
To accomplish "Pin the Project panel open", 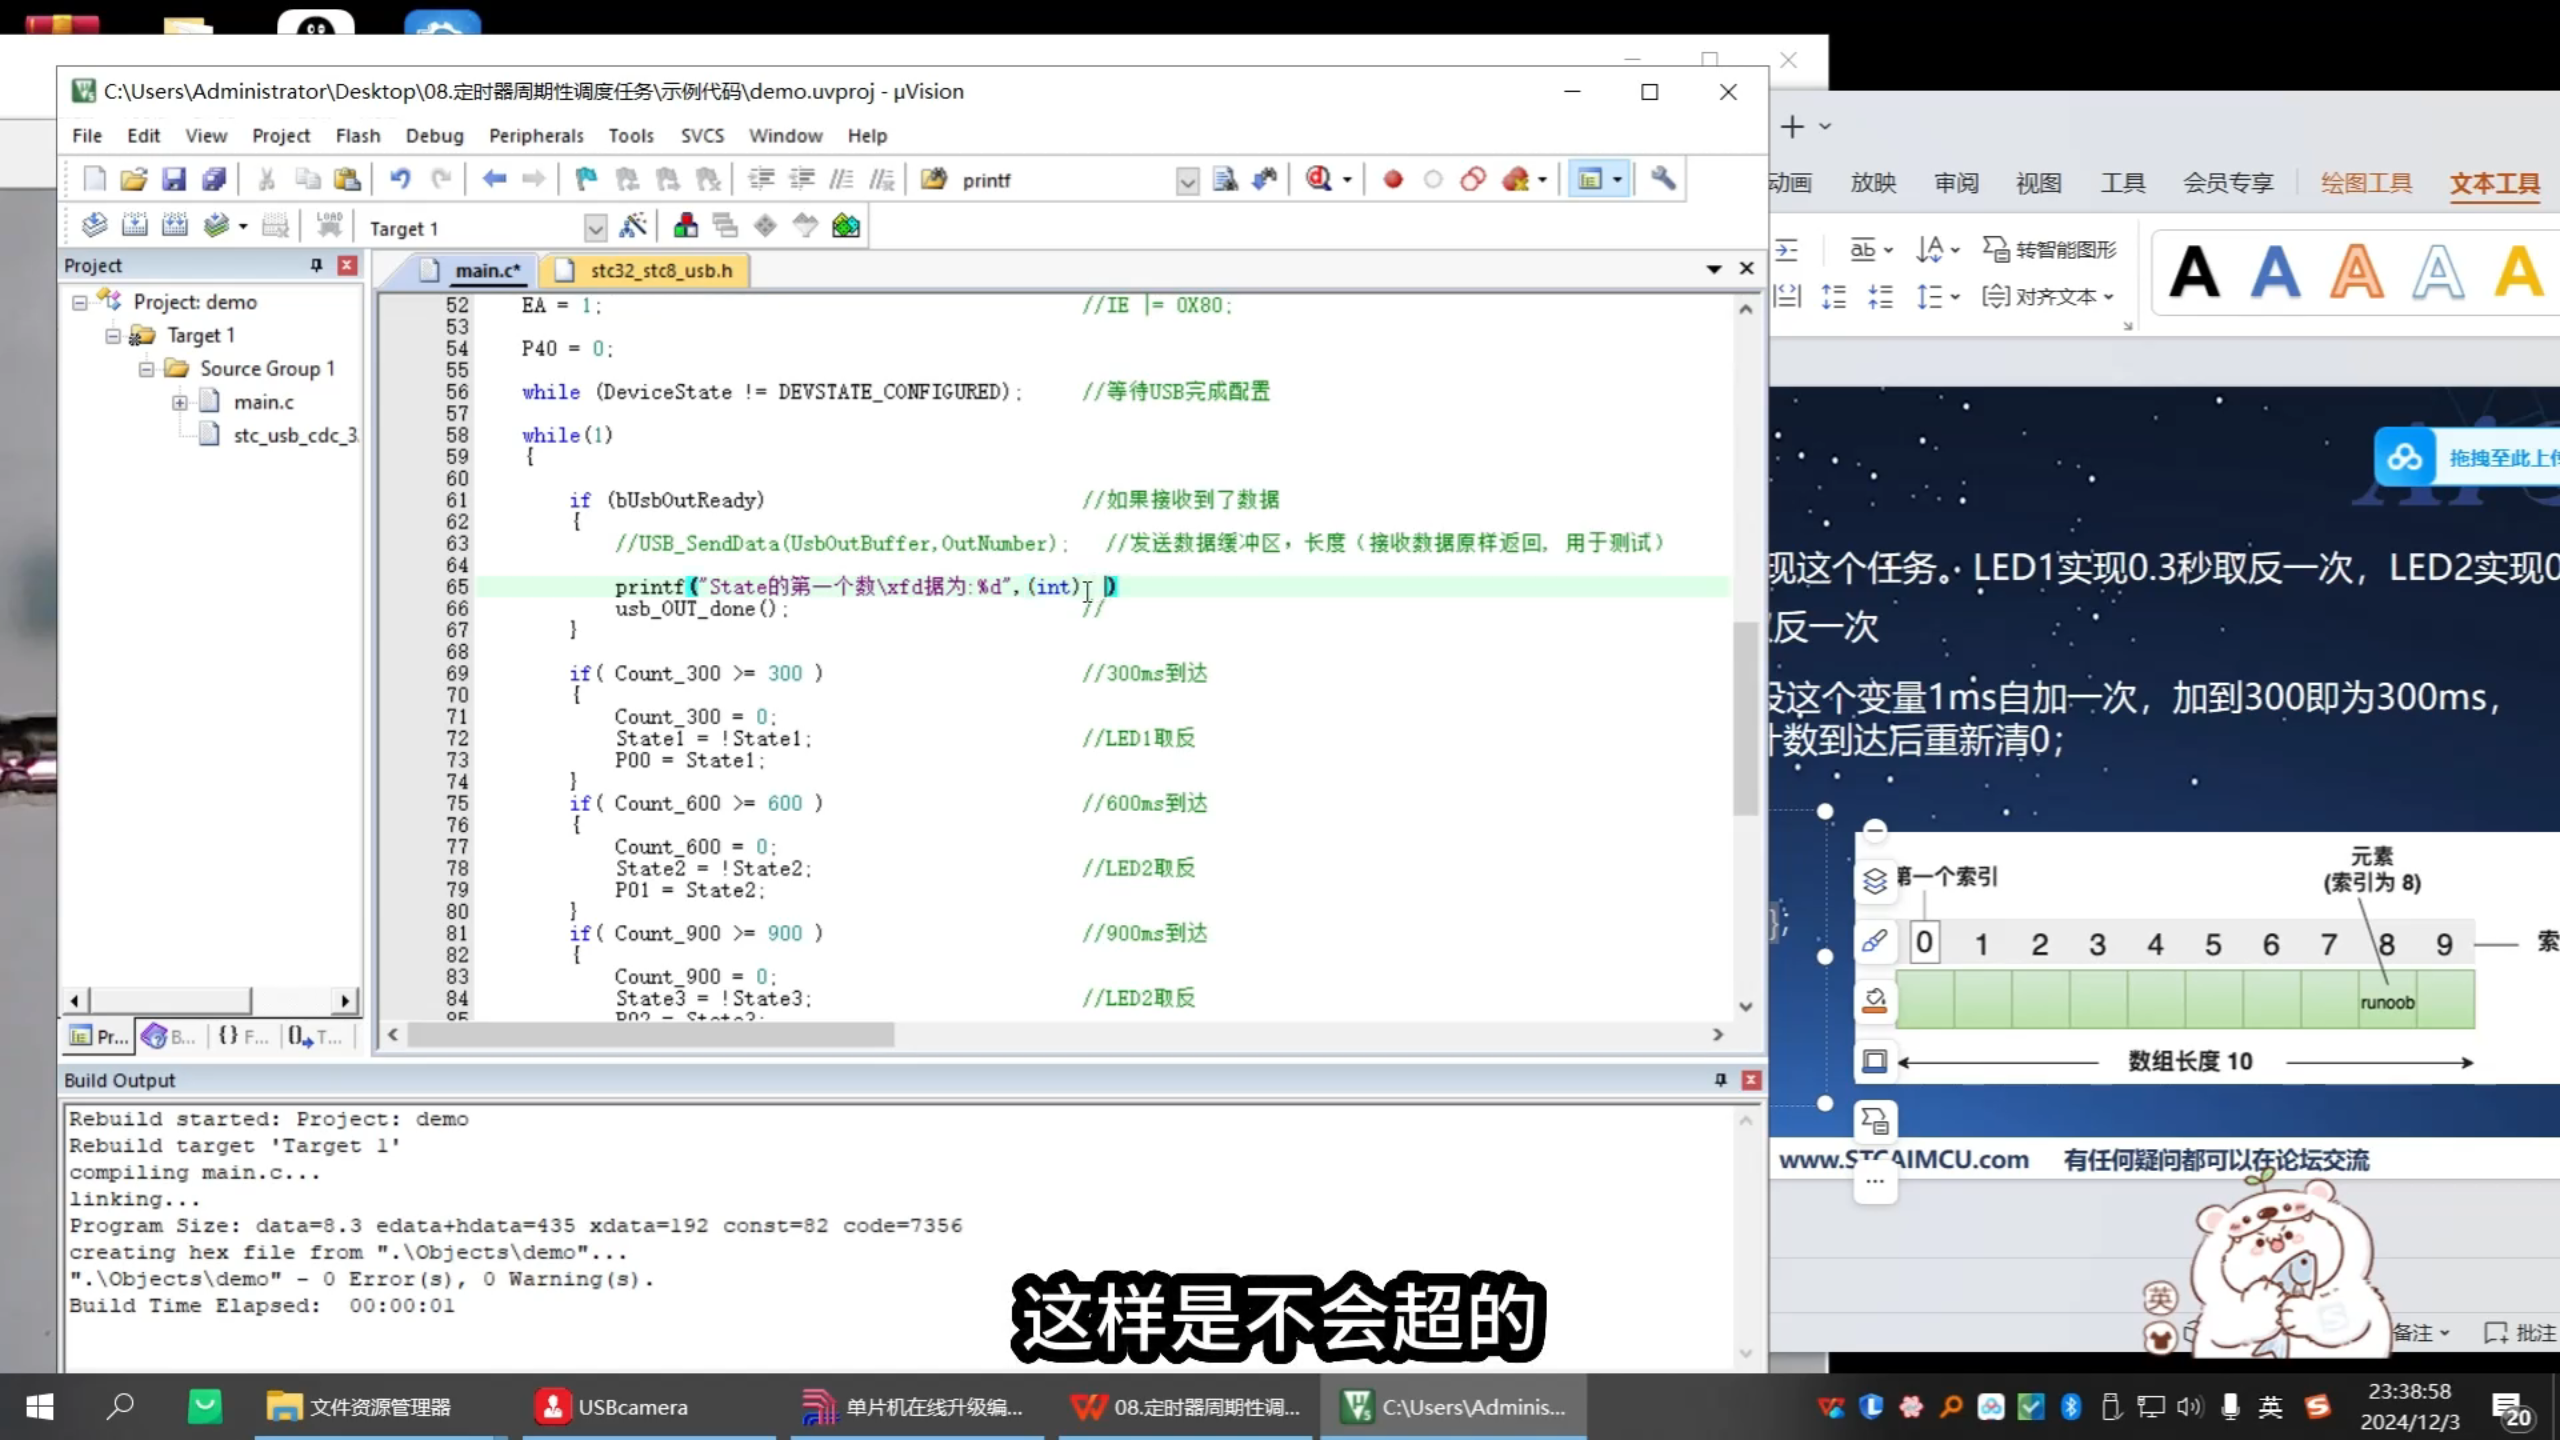I will (x=316, y=265).
